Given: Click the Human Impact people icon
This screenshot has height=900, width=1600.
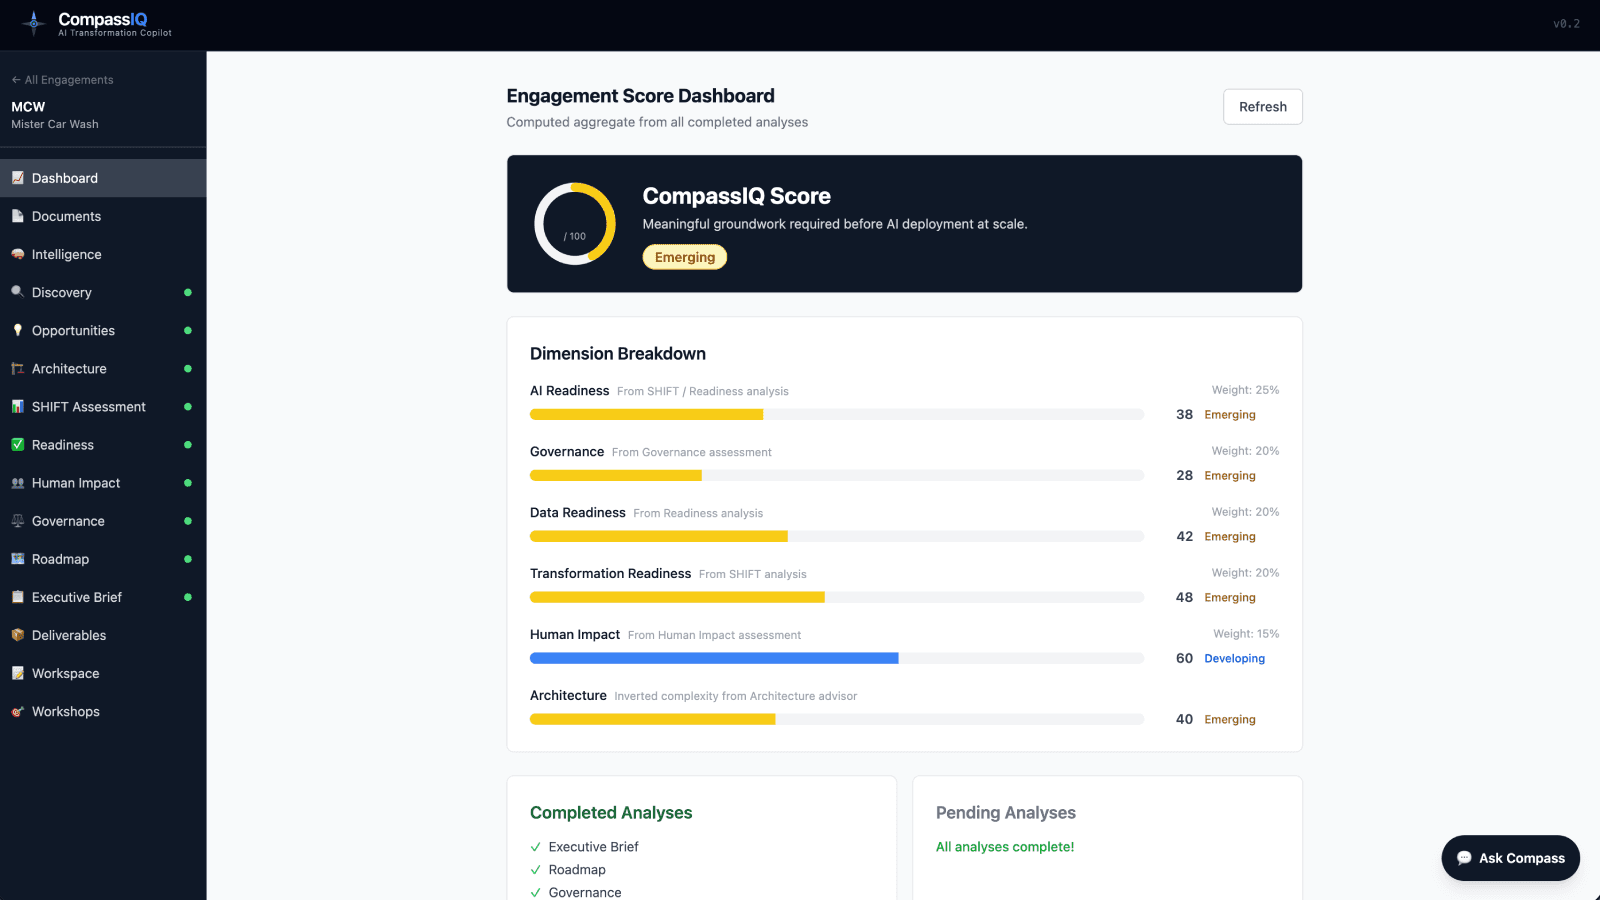Looking at the screenshot, I should tap(17, 482).
